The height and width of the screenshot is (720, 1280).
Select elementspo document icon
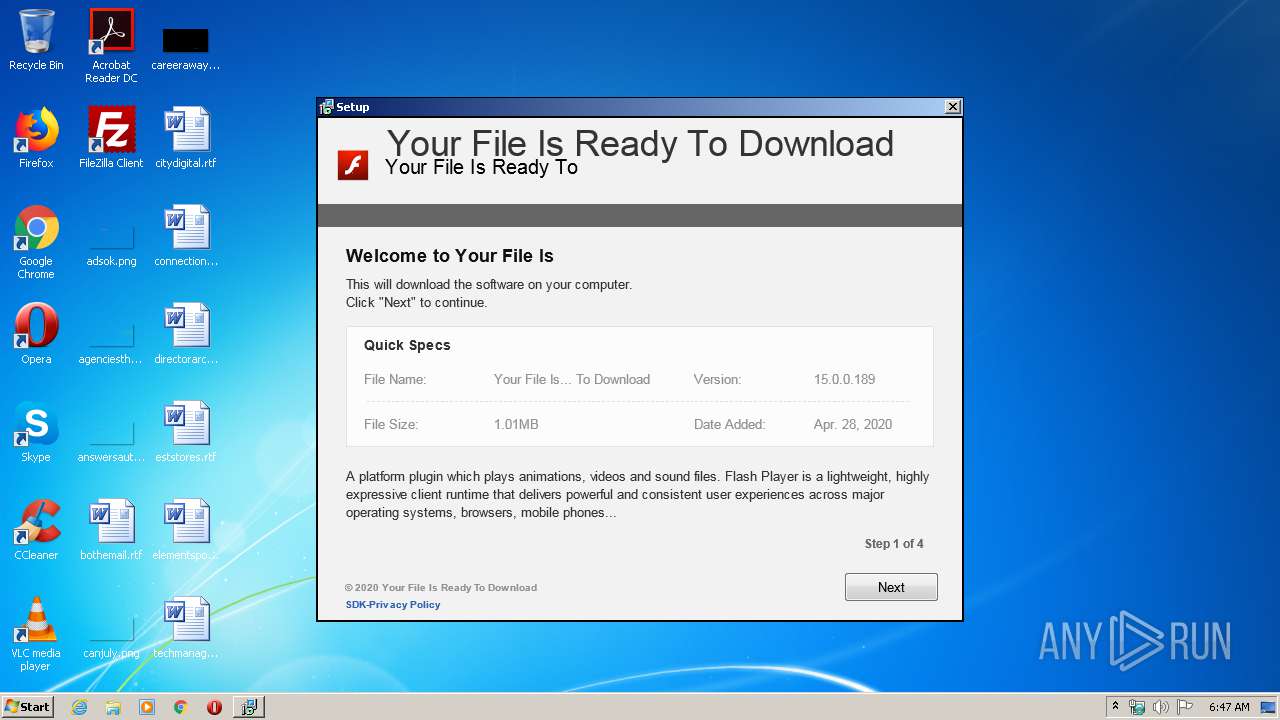click(x=186, y=530)
